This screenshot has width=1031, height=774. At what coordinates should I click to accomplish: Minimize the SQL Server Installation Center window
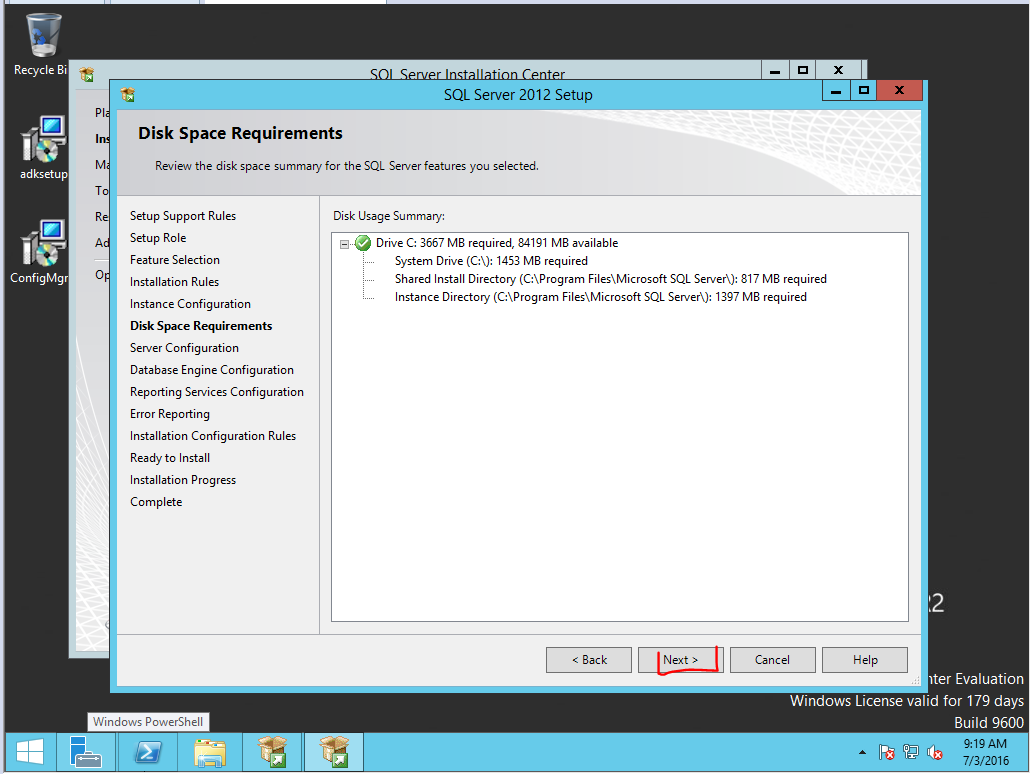(x=775, y=70)
